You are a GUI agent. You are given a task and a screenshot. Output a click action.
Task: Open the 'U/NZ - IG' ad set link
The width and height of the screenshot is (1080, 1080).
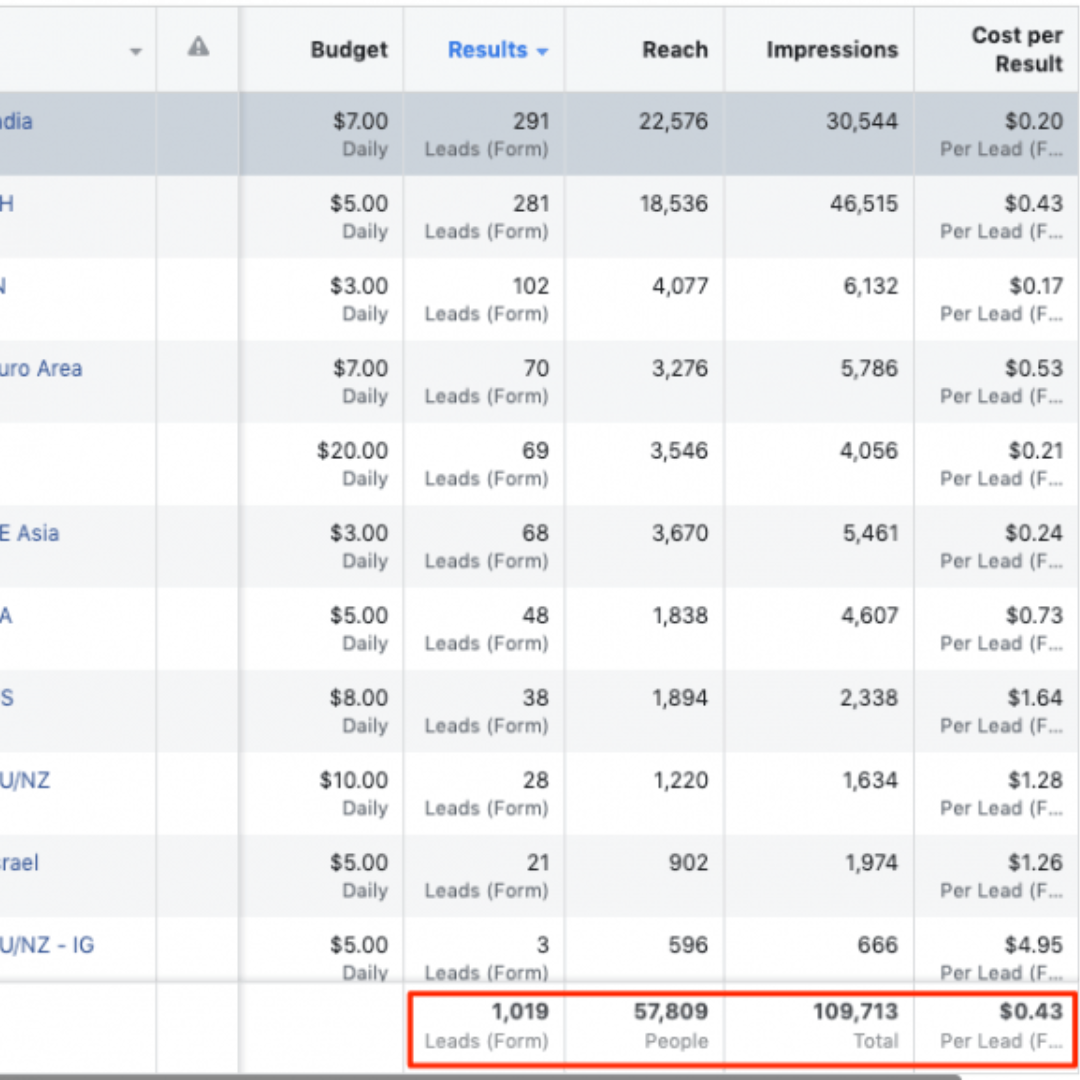[x=47, y=945]
